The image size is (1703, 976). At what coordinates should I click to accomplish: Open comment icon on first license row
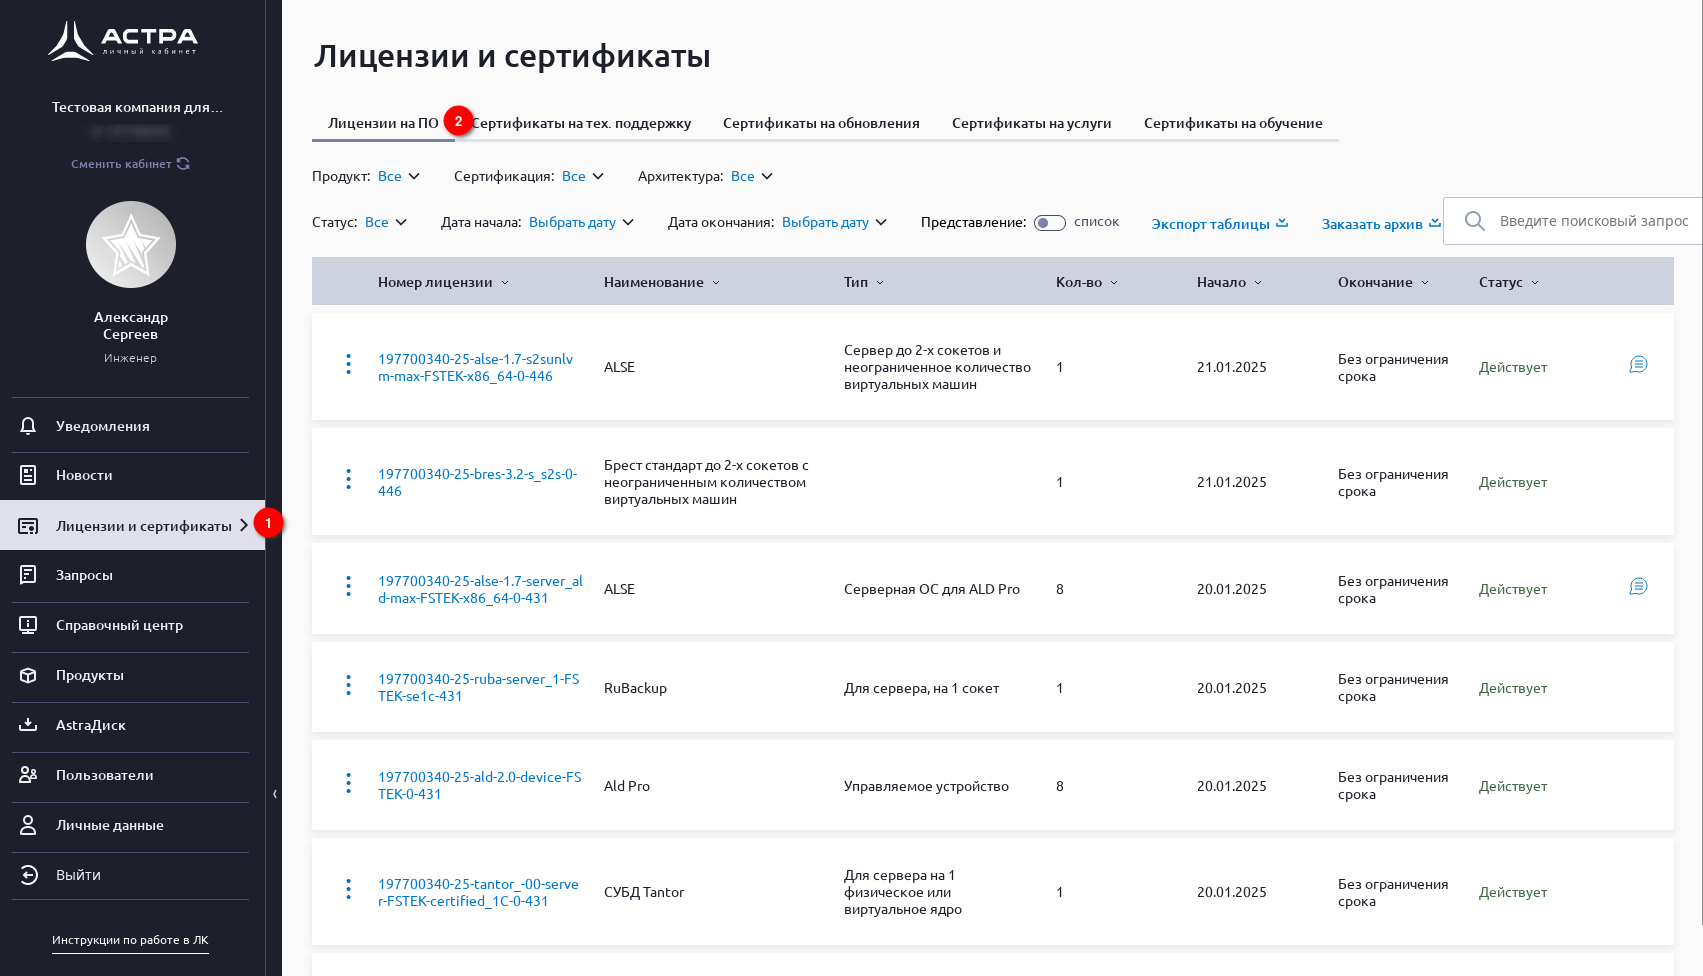pos(1638,365)
